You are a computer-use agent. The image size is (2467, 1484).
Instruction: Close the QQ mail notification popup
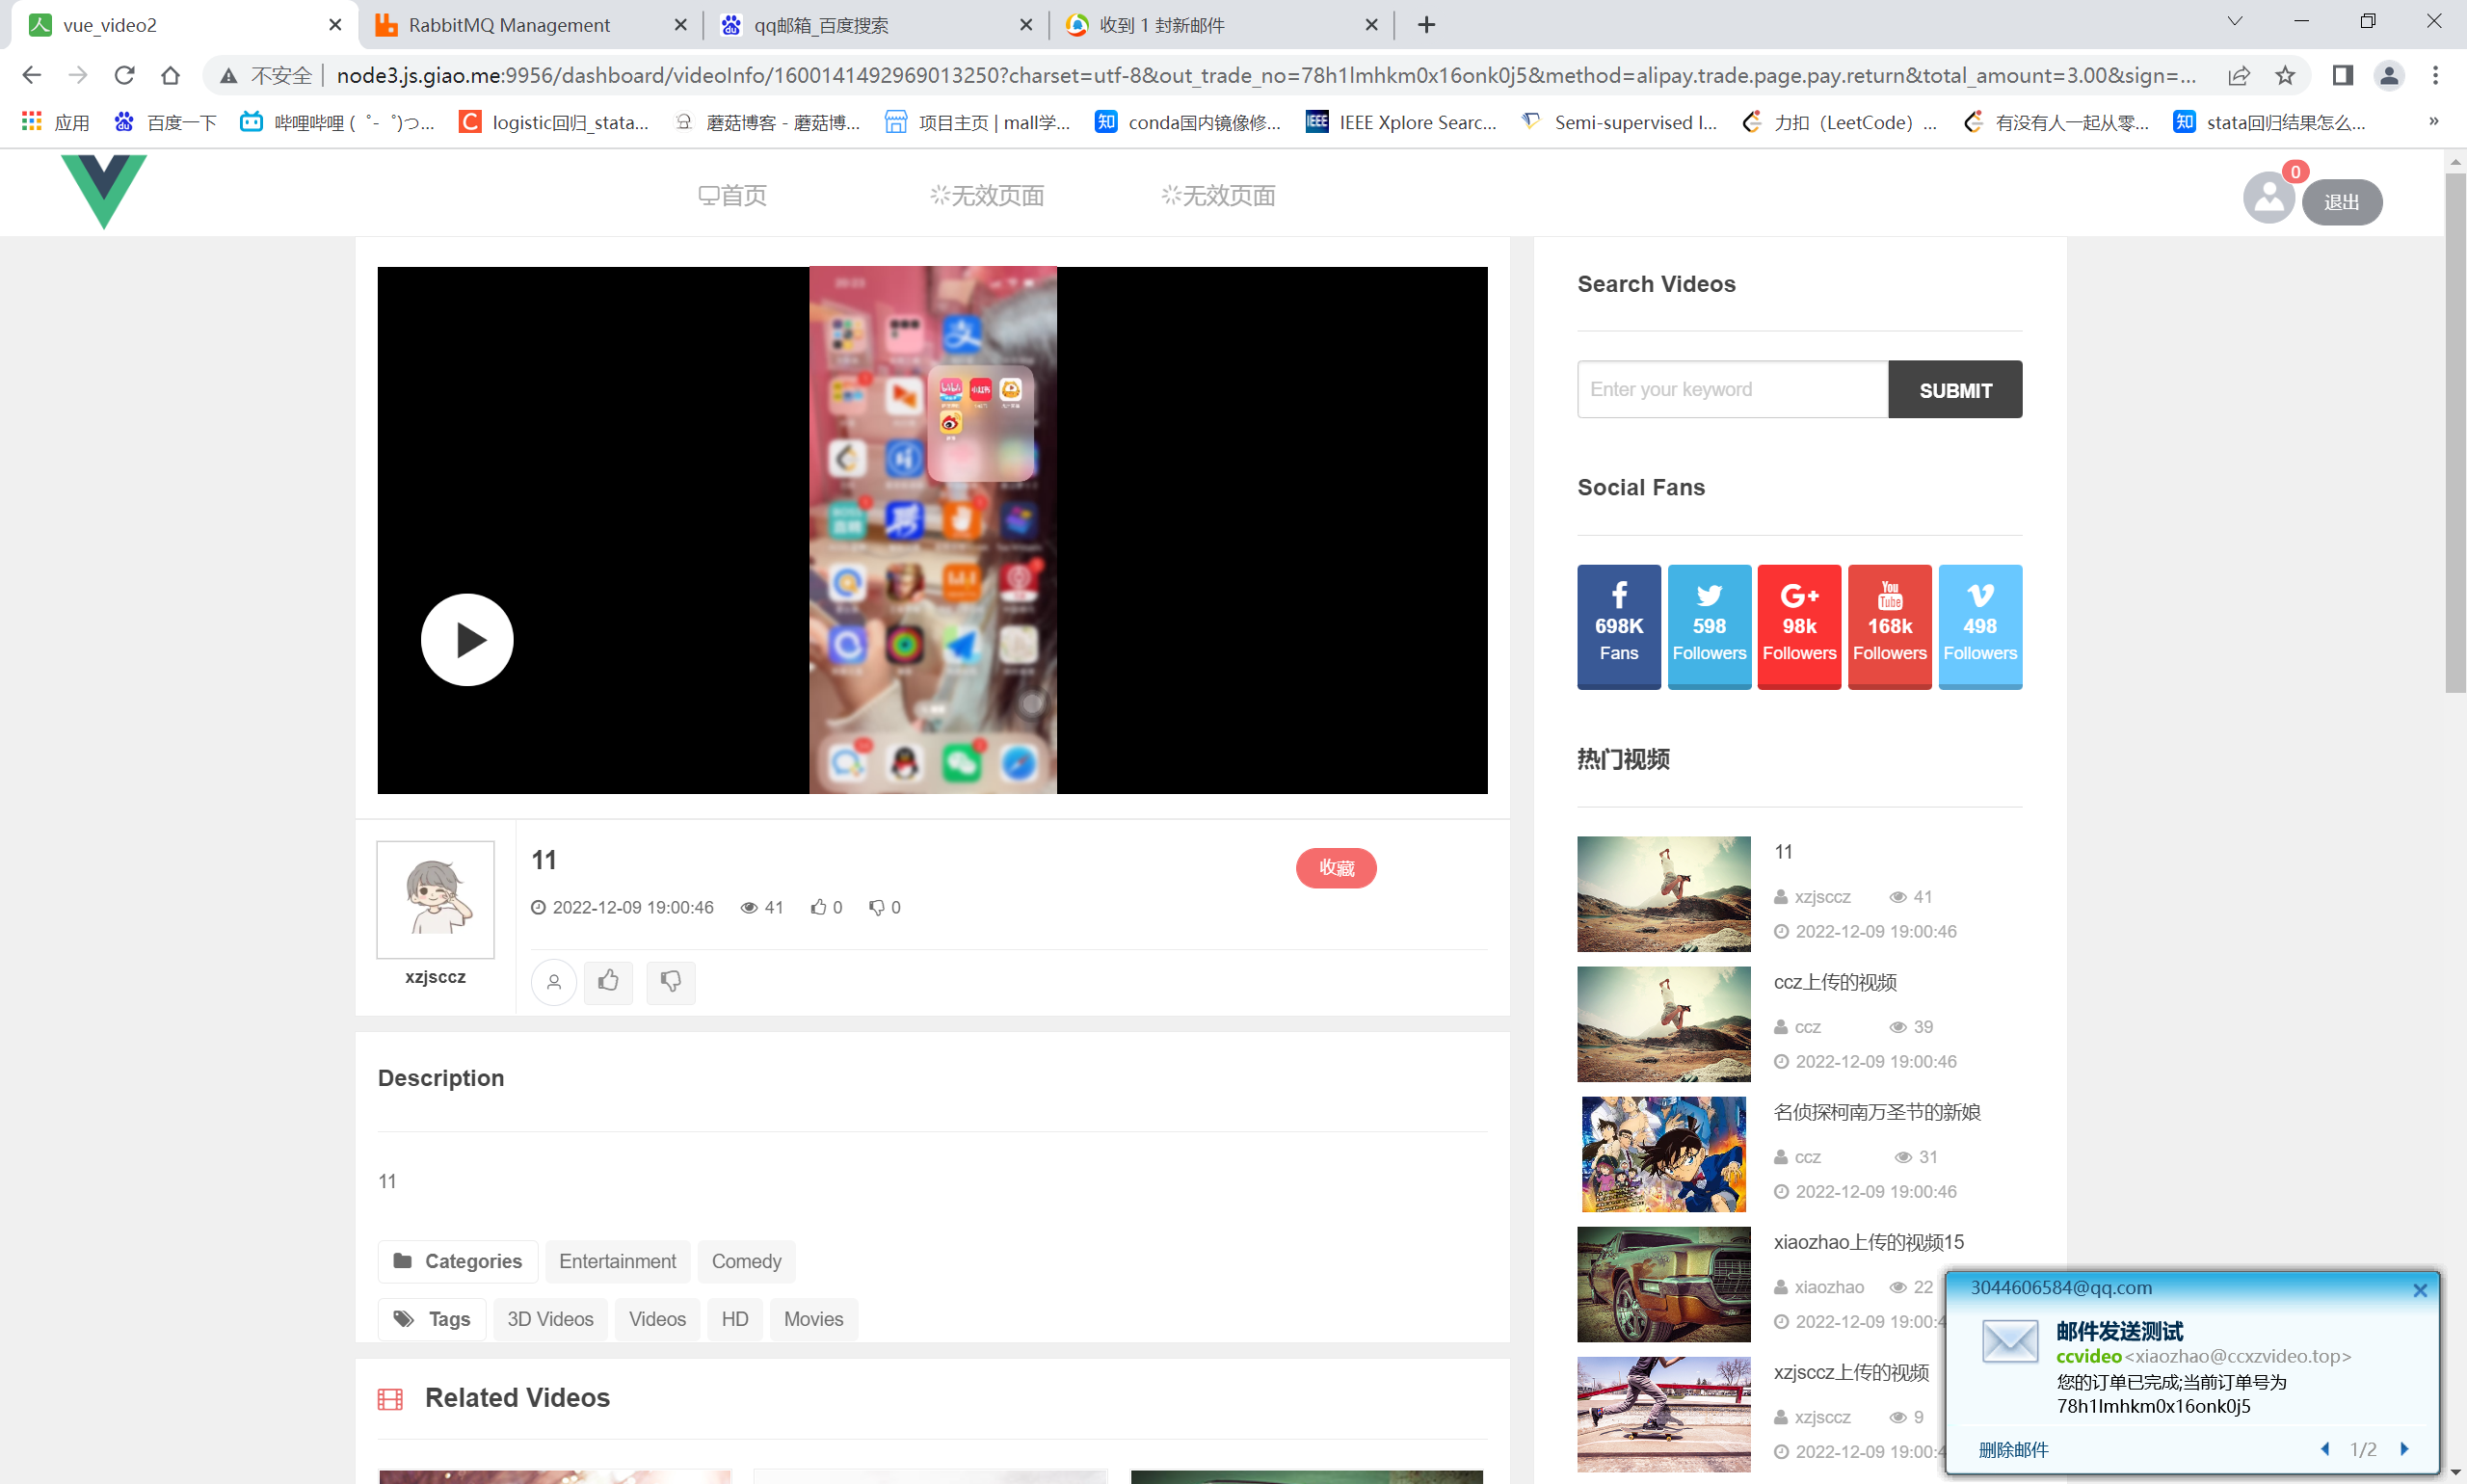click(x=2419, y=1290)
